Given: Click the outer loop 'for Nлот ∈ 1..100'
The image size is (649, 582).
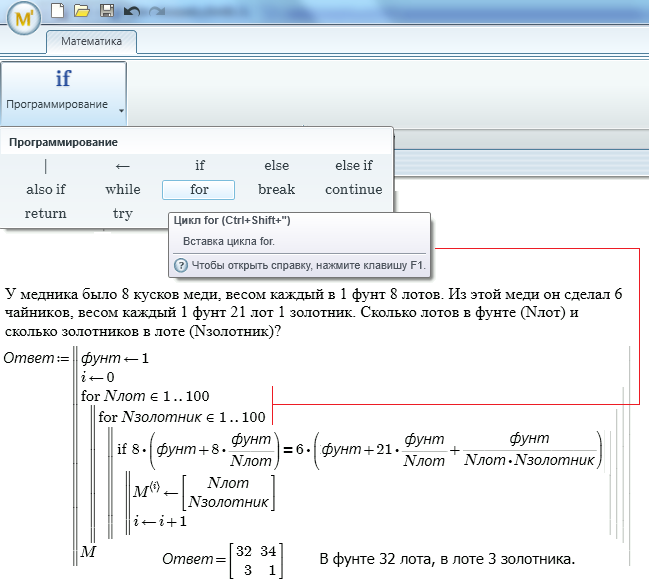Looking at the screenshot, I should 145,396.
